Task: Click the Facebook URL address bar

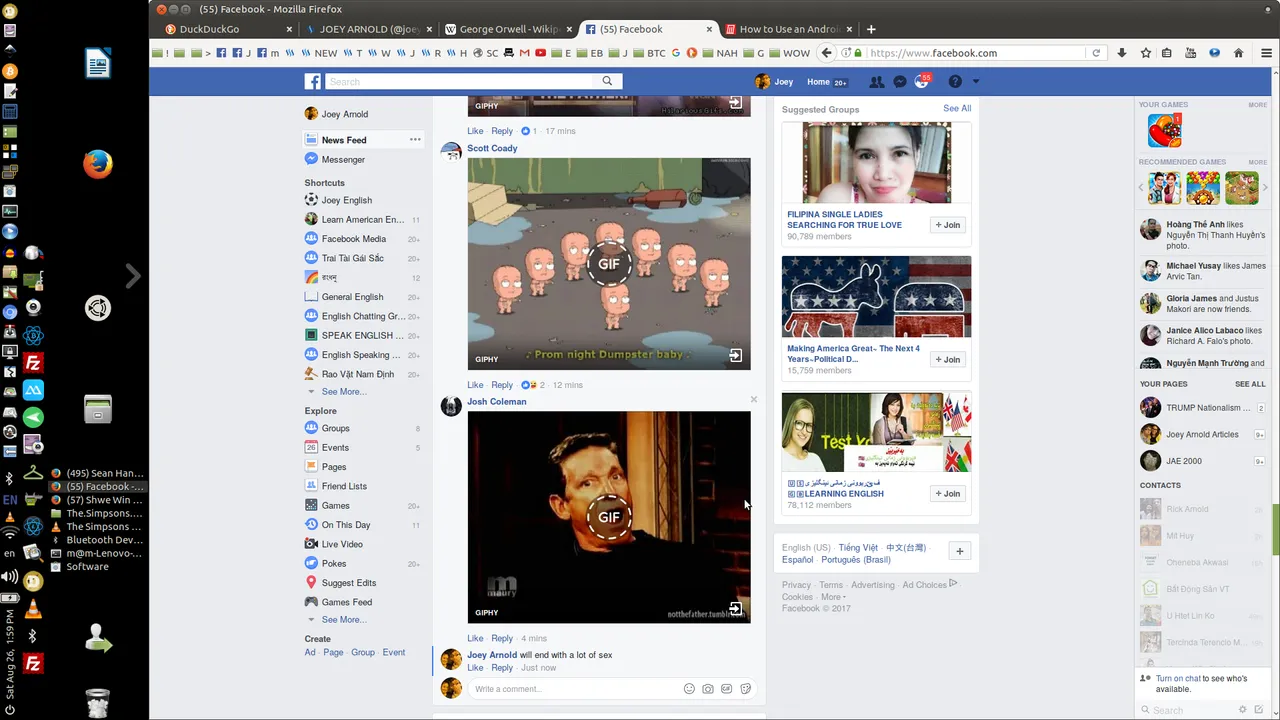Action: coord(975,53)
